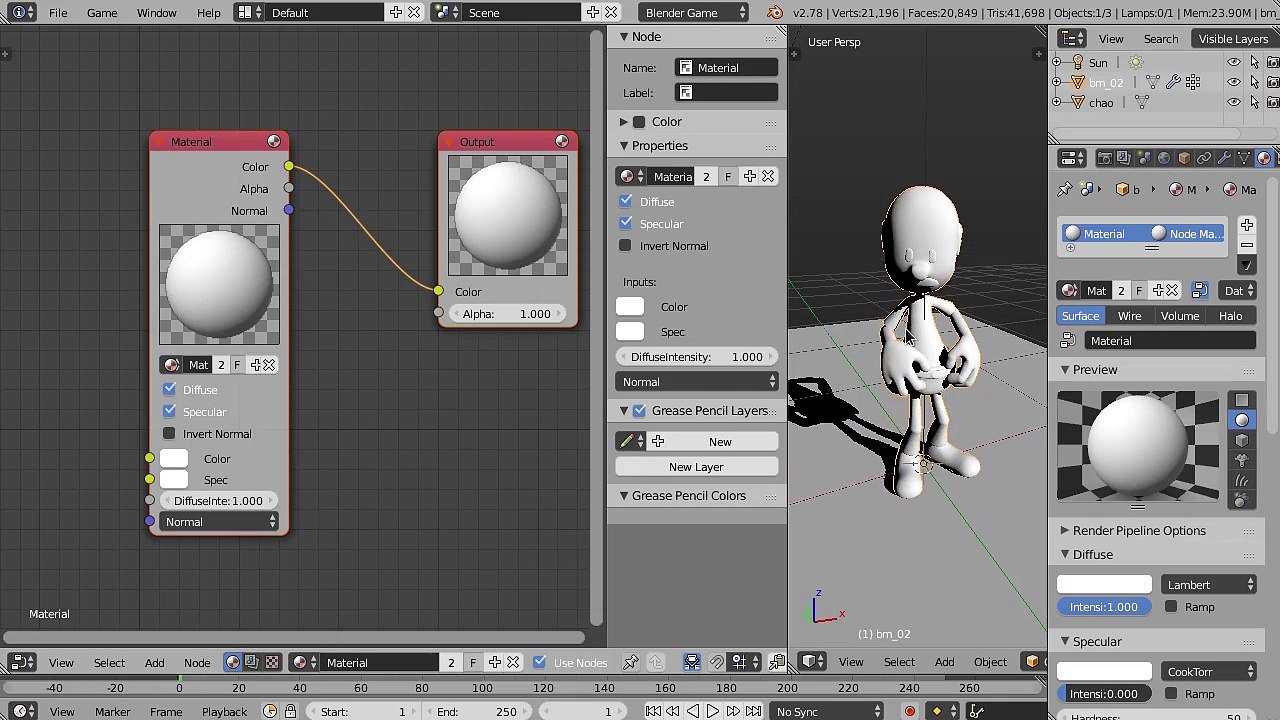The width and height of the screenshot is (1280, 720).
Task: Click the Alpha value on Output node
Action: point(508,314)
